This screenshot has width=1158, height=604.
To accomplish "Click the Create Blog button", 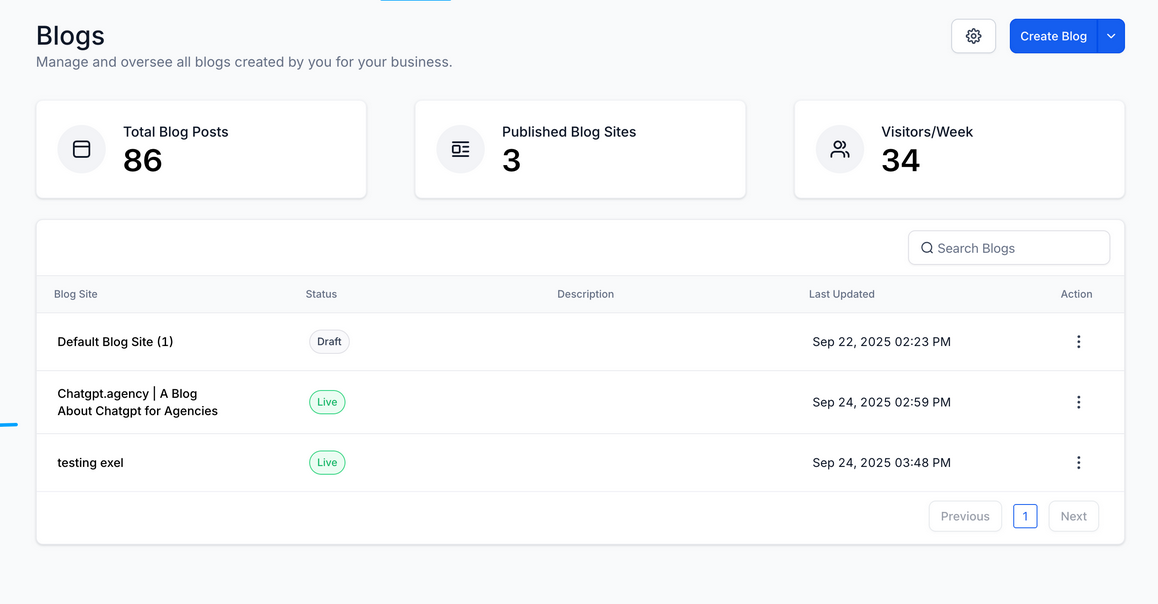I will coord(1053,36).
